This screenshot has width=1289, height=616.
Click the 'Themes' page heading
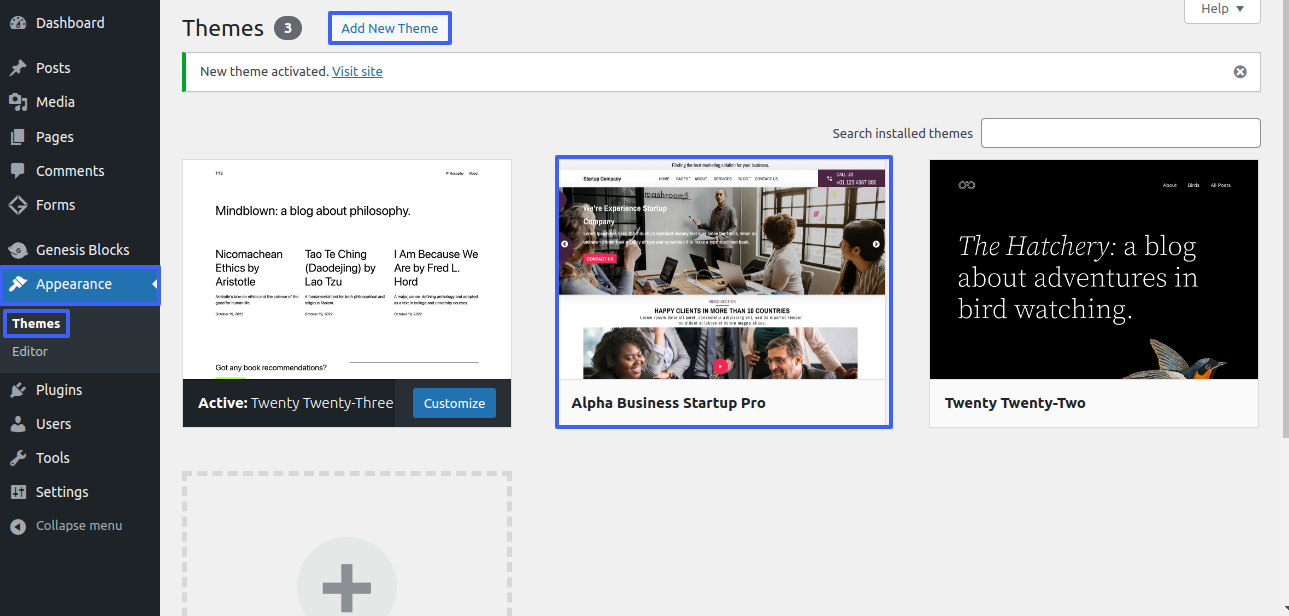[223, 28]
